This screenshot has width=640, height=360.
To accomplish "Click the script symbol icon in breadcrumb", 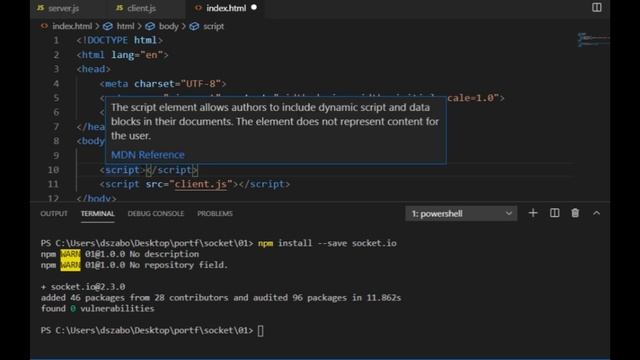I will click(194, 26).
